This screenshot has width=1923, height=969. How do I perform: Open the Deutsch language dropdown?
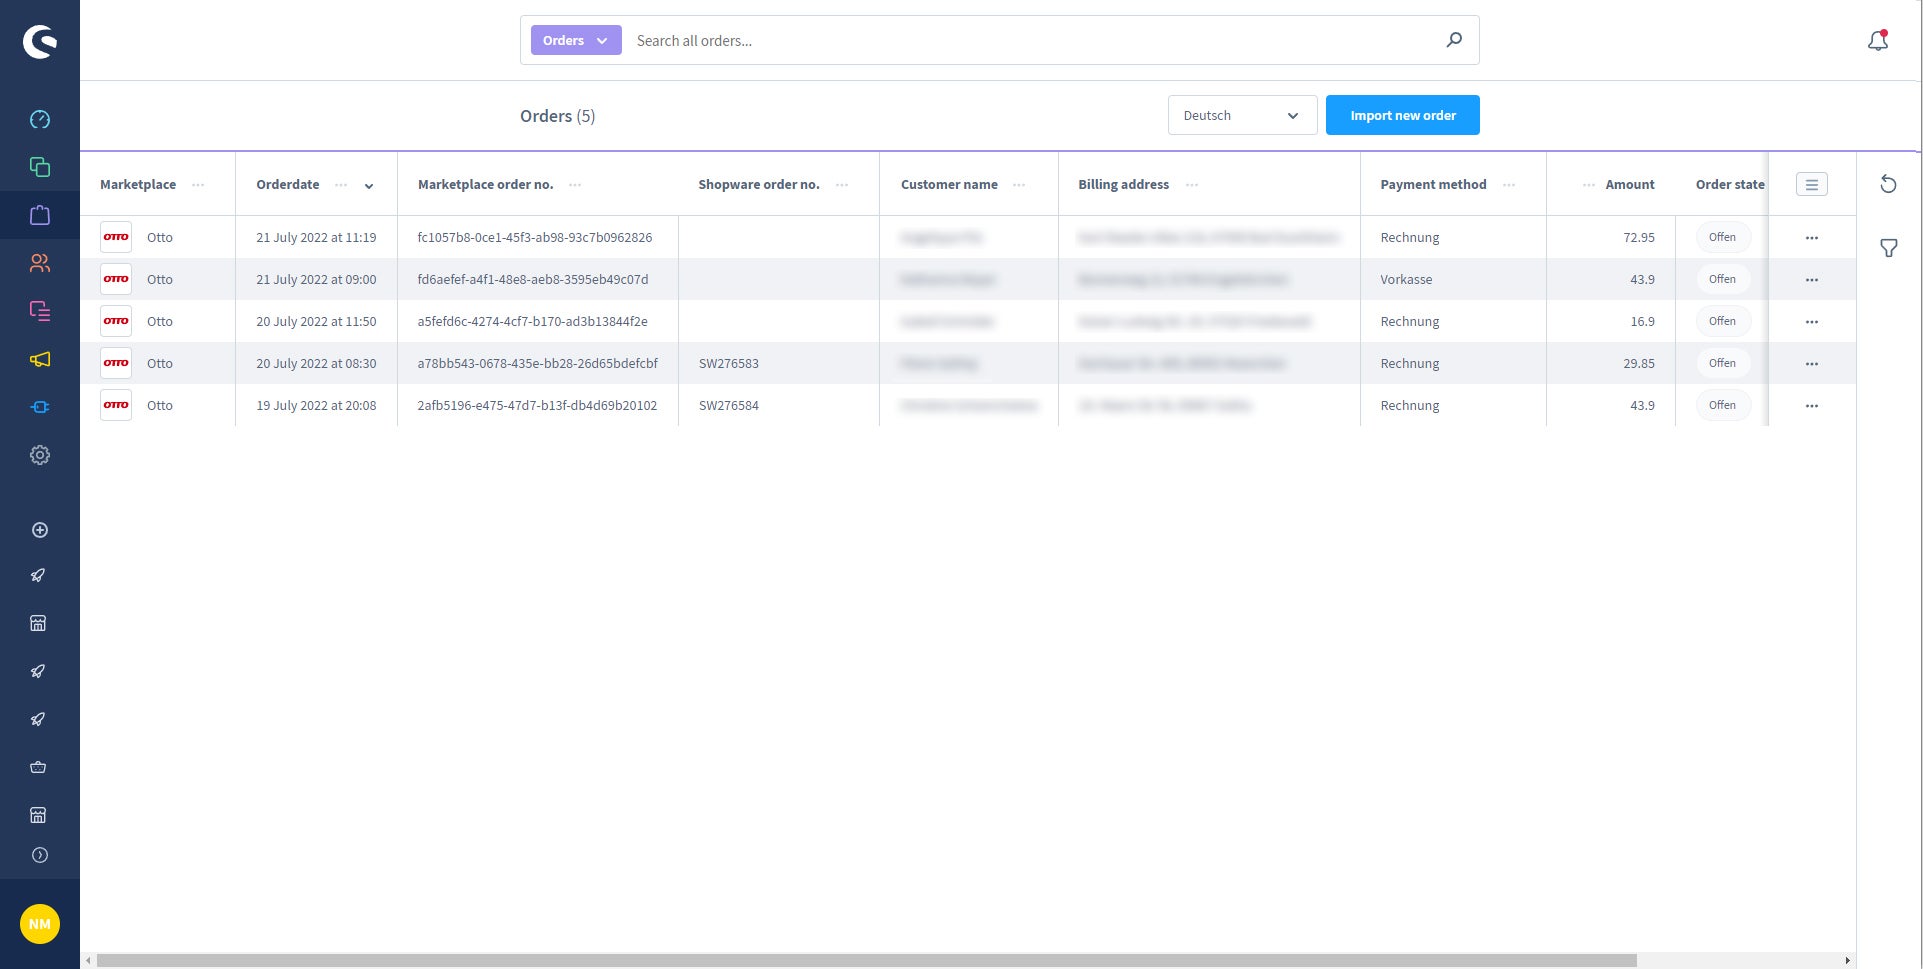1241,115
